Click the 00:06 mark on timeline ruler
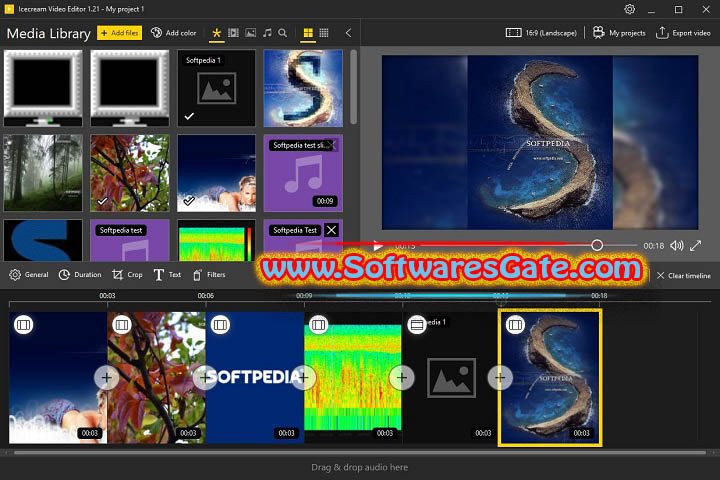The width and height of the screenshot is (720, 480). click(x=205, y=295)
